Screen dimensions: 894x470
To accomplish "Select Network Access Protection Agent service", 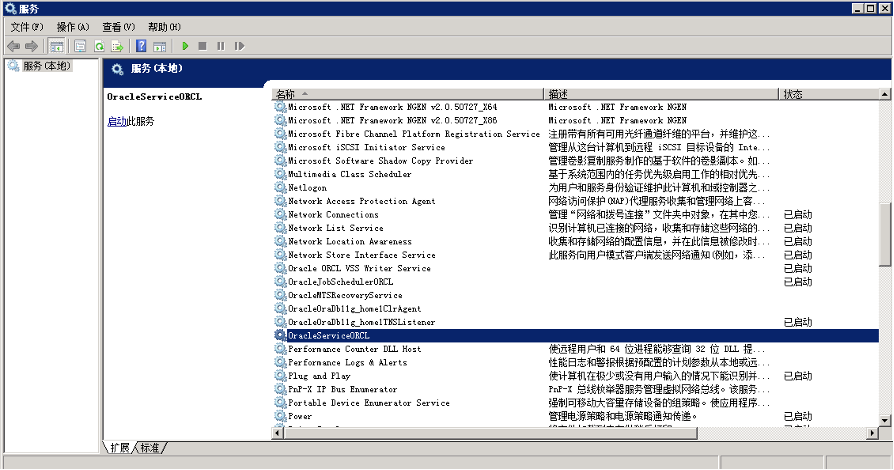I will [x=576, y=201].
